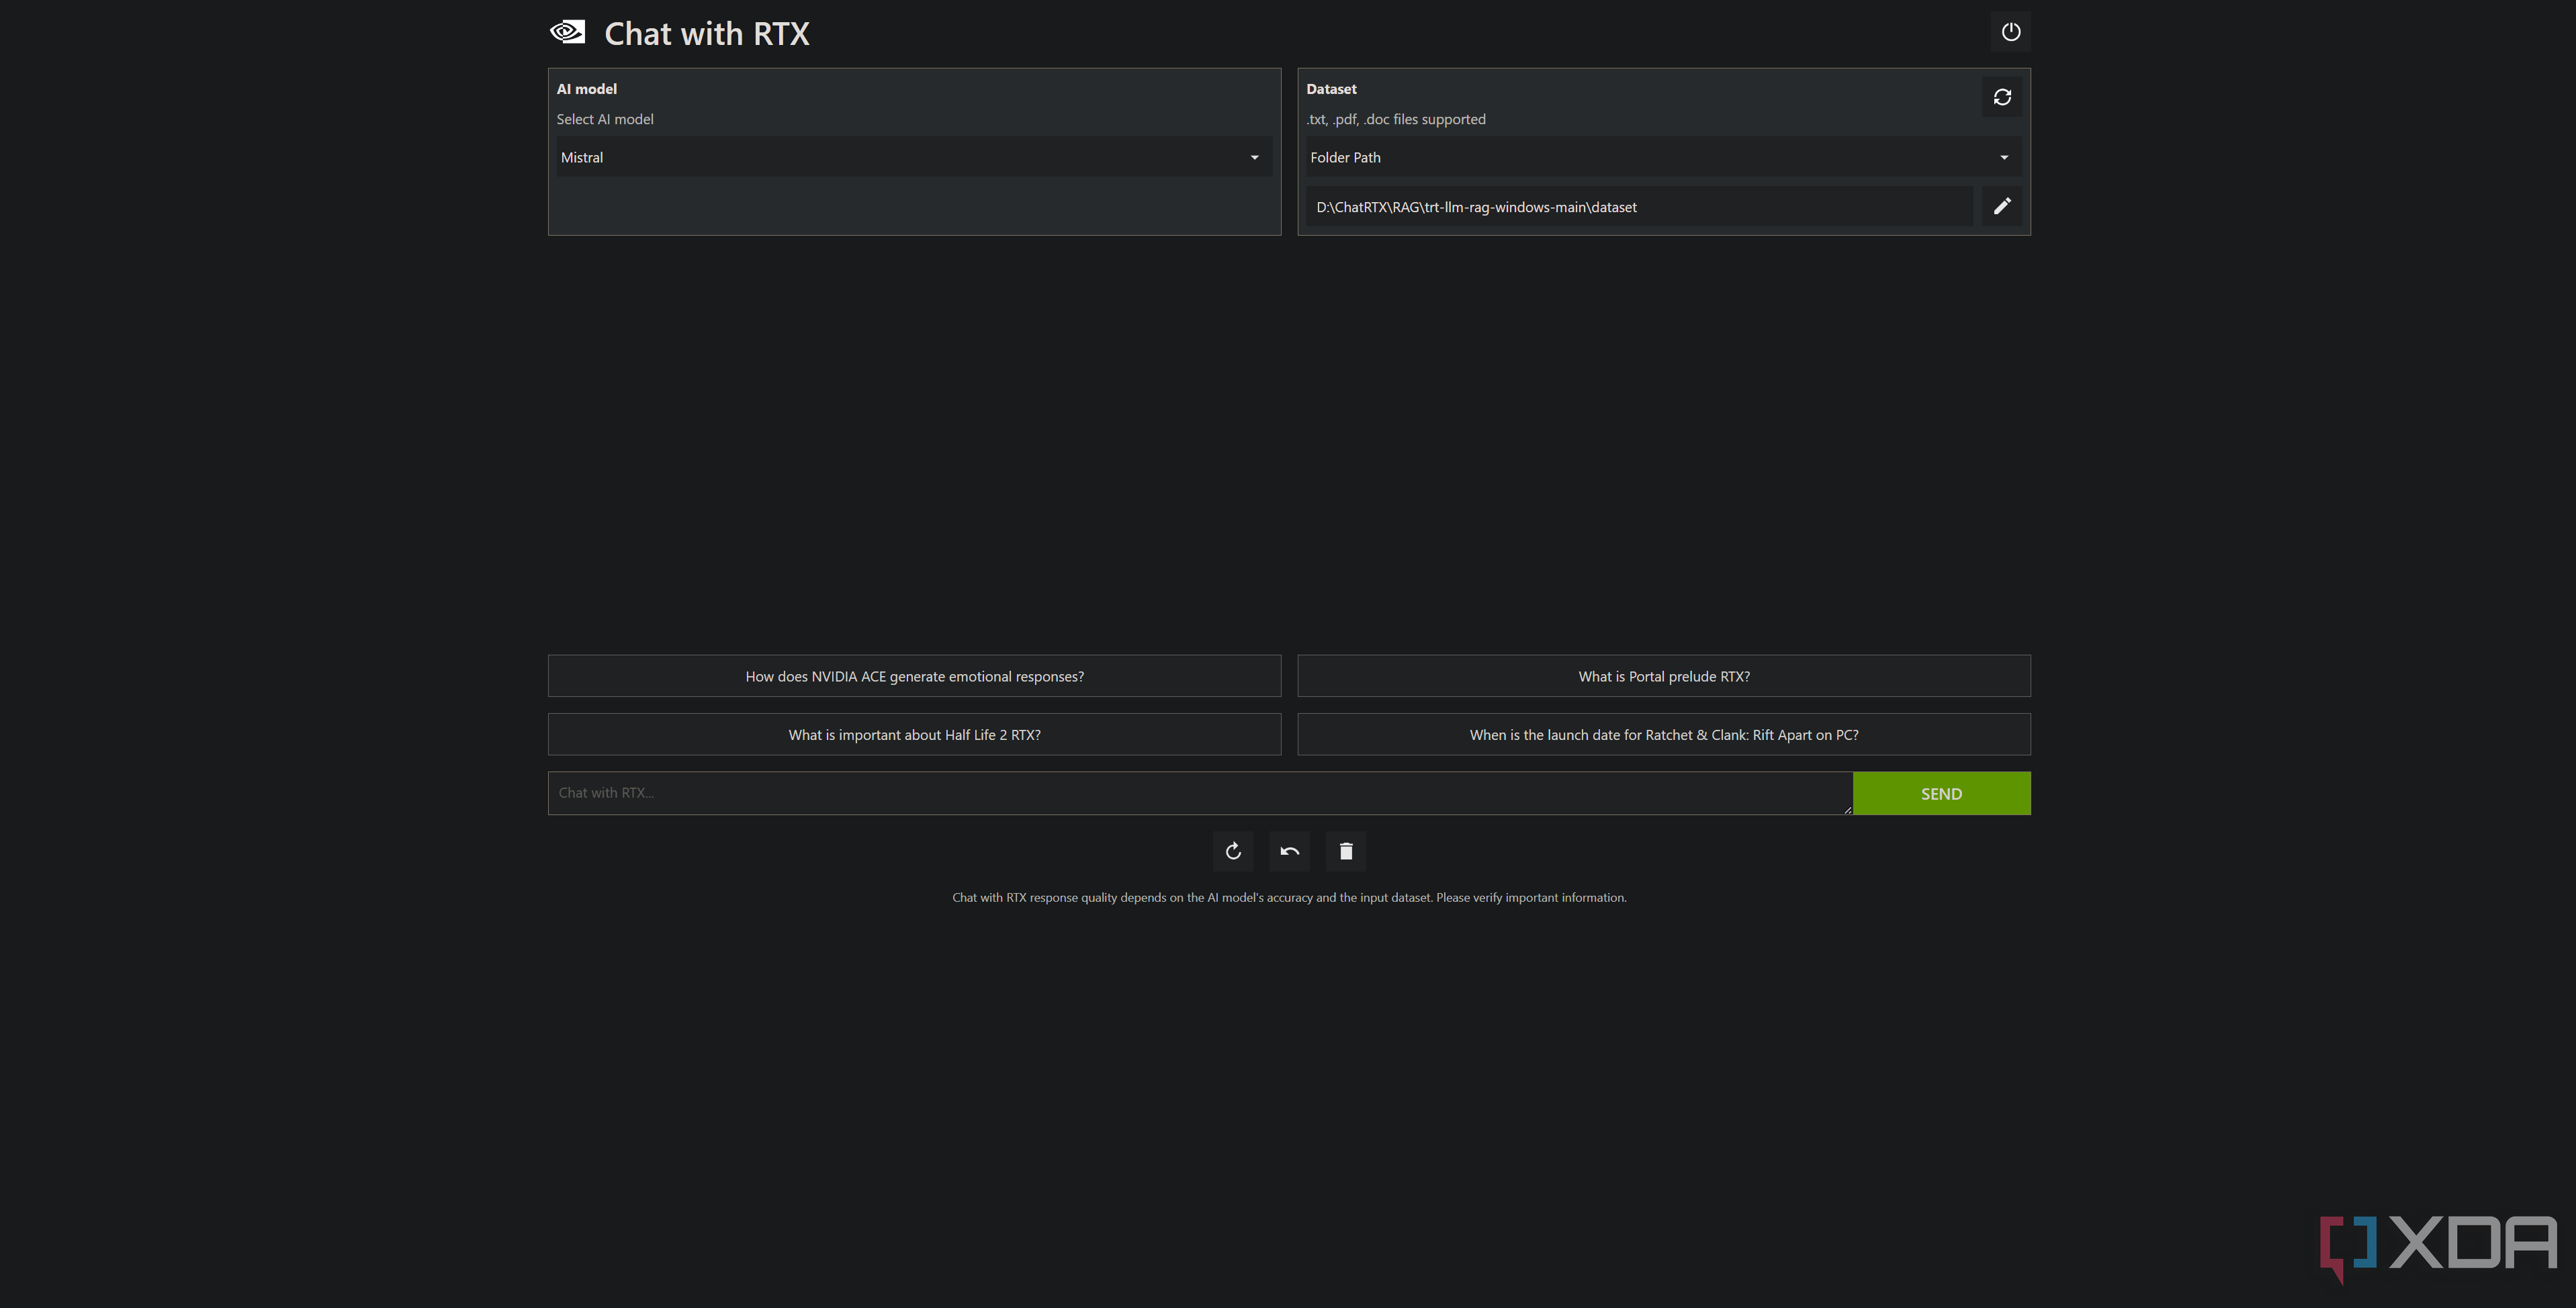The height and width of the screenshot is (1308, 2576).
Task: Click the trash clear chat icon
Action: 1346,851
